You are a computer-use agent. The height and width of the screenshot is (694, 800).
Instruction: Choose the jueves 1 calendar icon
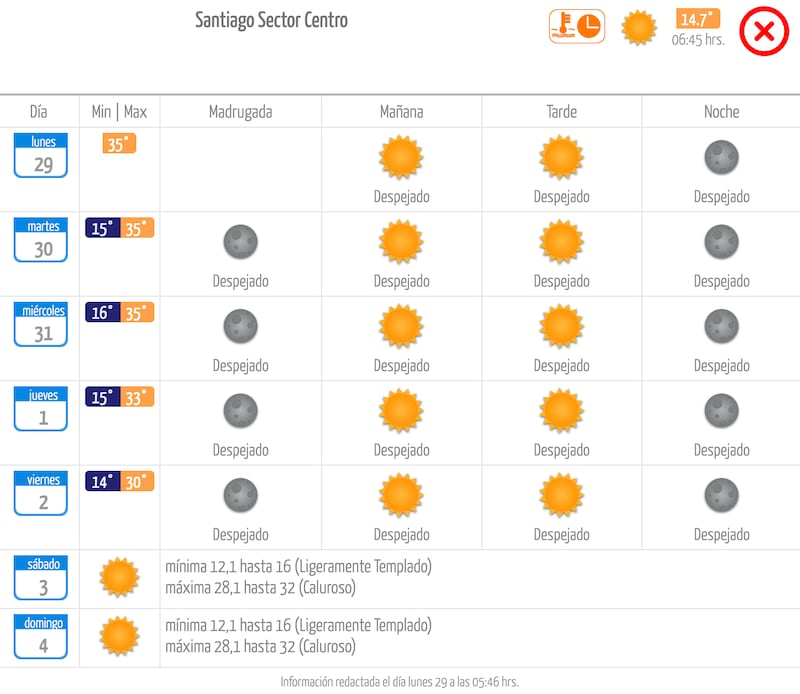41,410
